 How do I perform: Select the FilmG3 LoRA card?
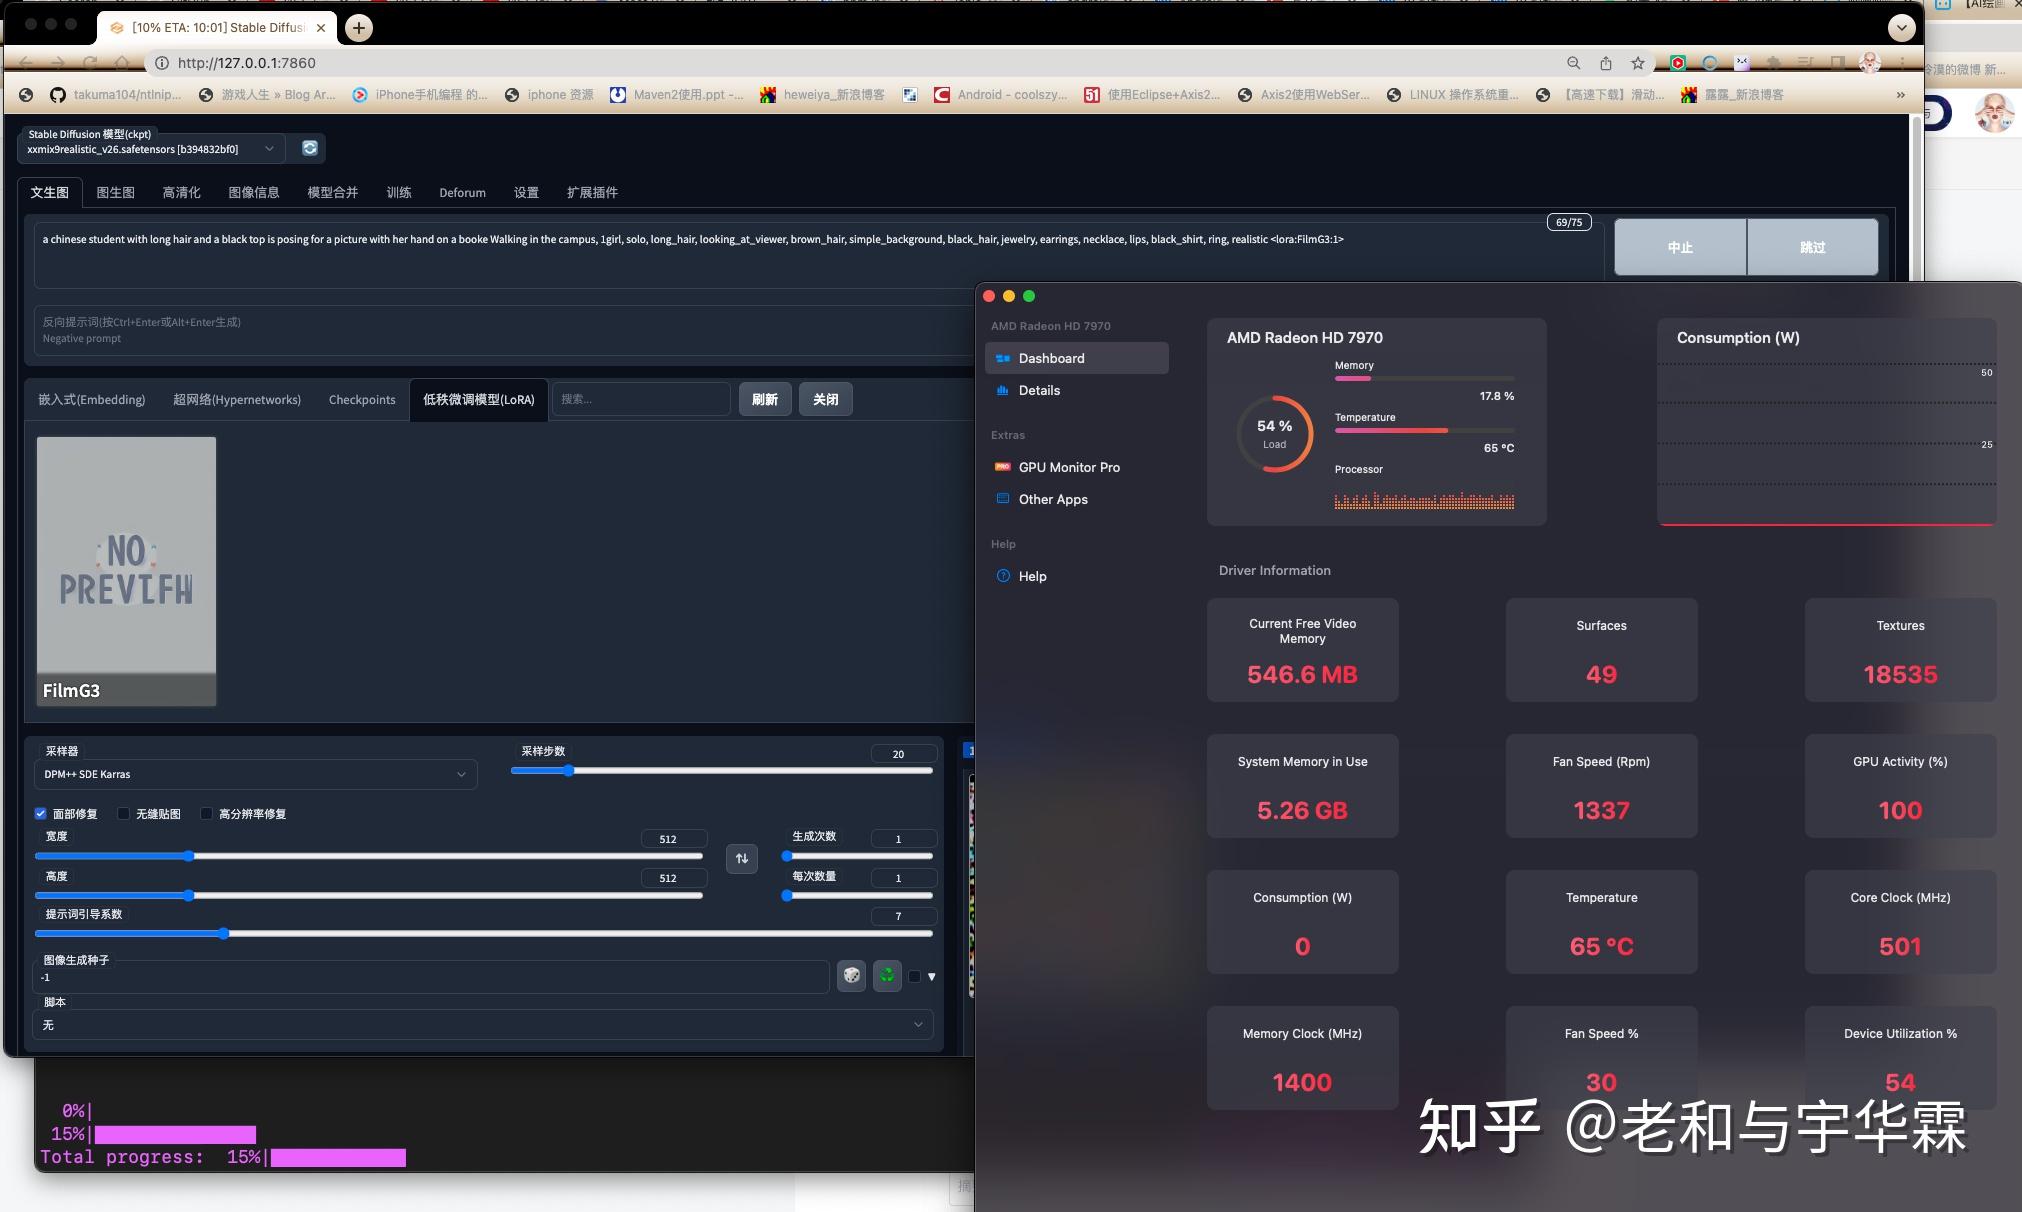126,571
